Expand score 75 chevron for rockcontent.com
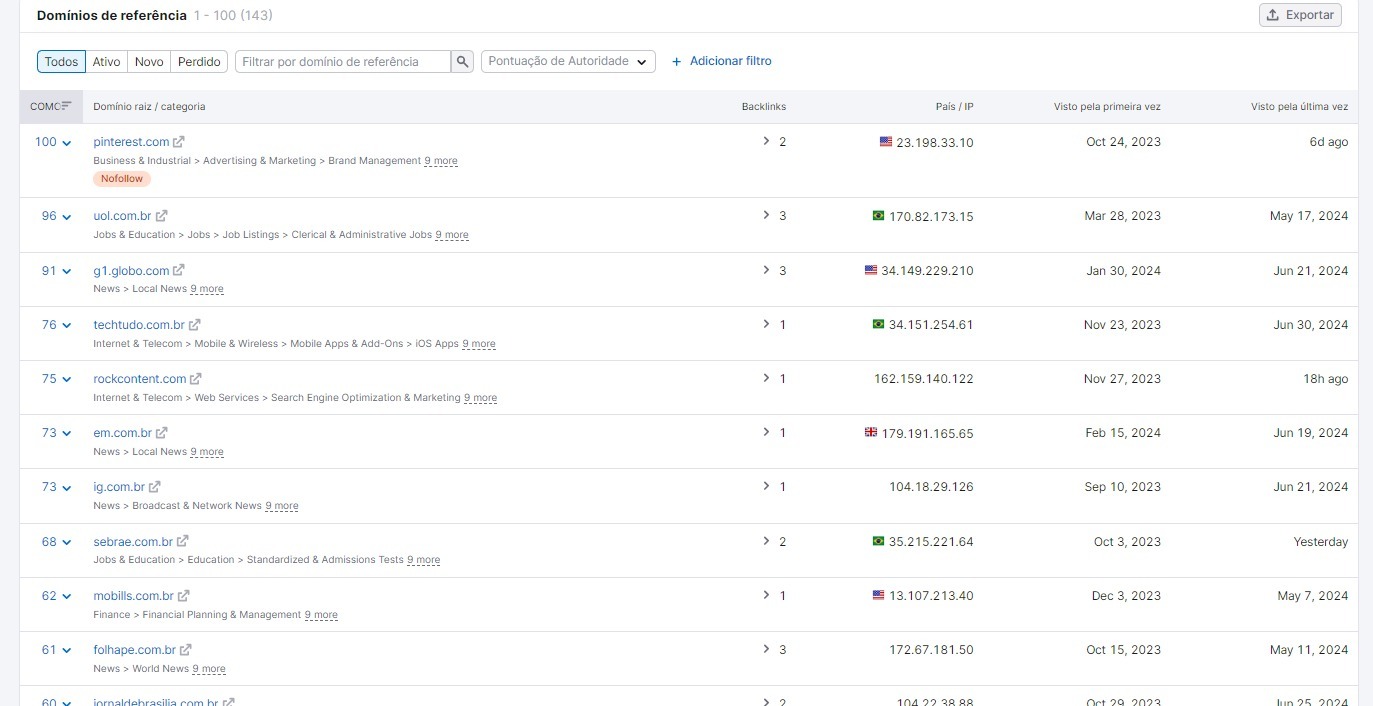 point(67,380)
